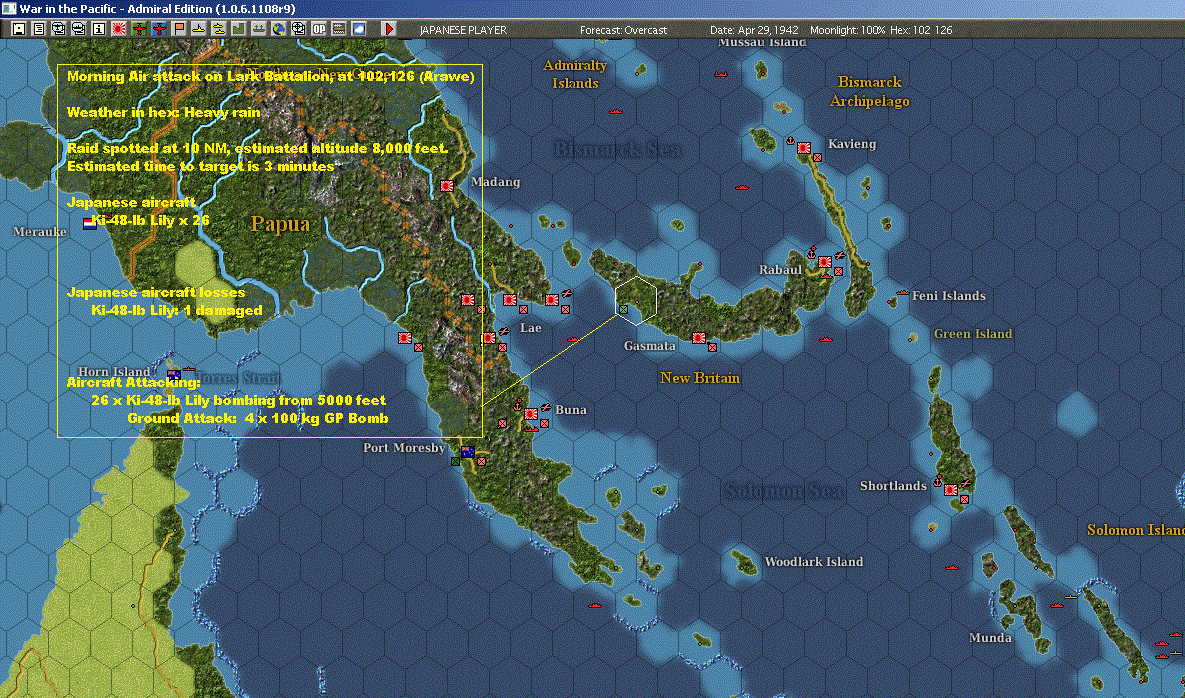The height and width of the screenshot is (698, 1185).
Task: Click the 'Woodlark Island' map label
Action: point(814,562)
